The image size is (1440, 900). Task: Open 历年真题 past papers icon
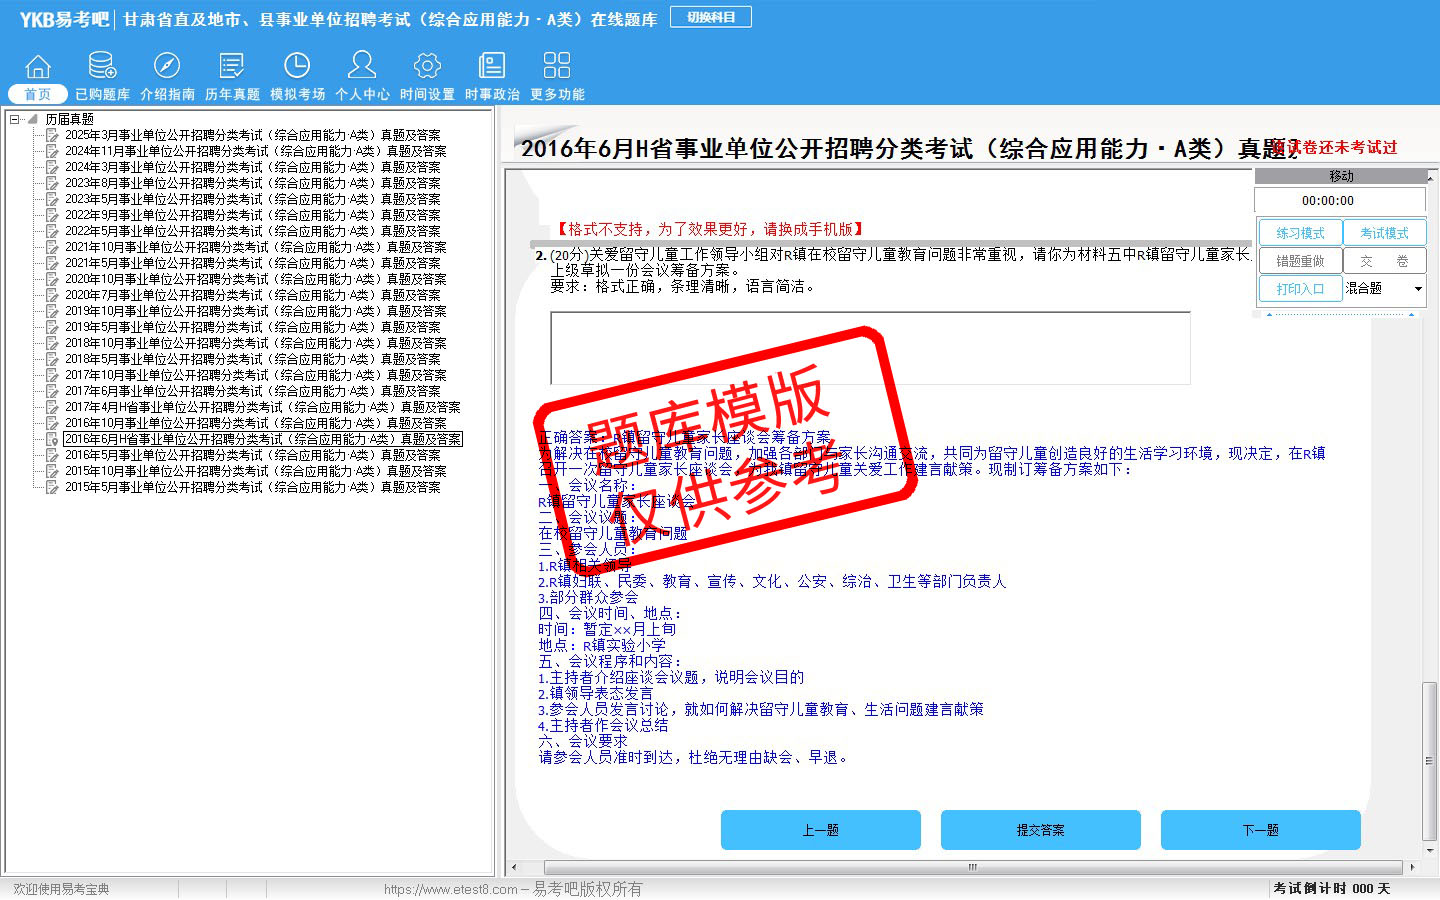(x=232, y=67)
